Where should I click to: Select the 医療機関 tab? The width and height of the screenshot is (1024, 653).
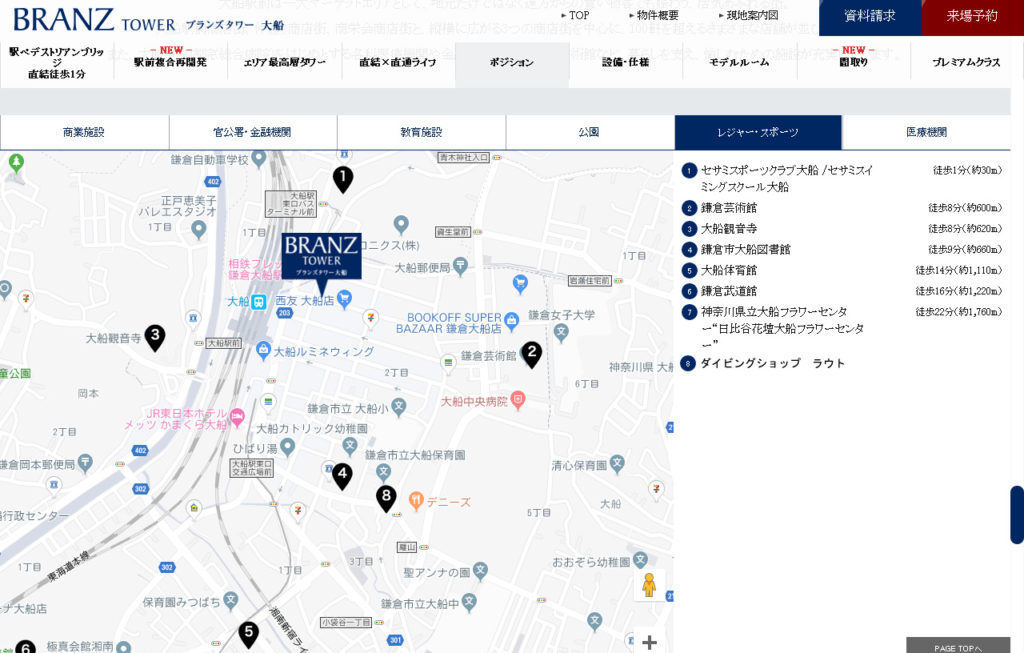[926, 133]
